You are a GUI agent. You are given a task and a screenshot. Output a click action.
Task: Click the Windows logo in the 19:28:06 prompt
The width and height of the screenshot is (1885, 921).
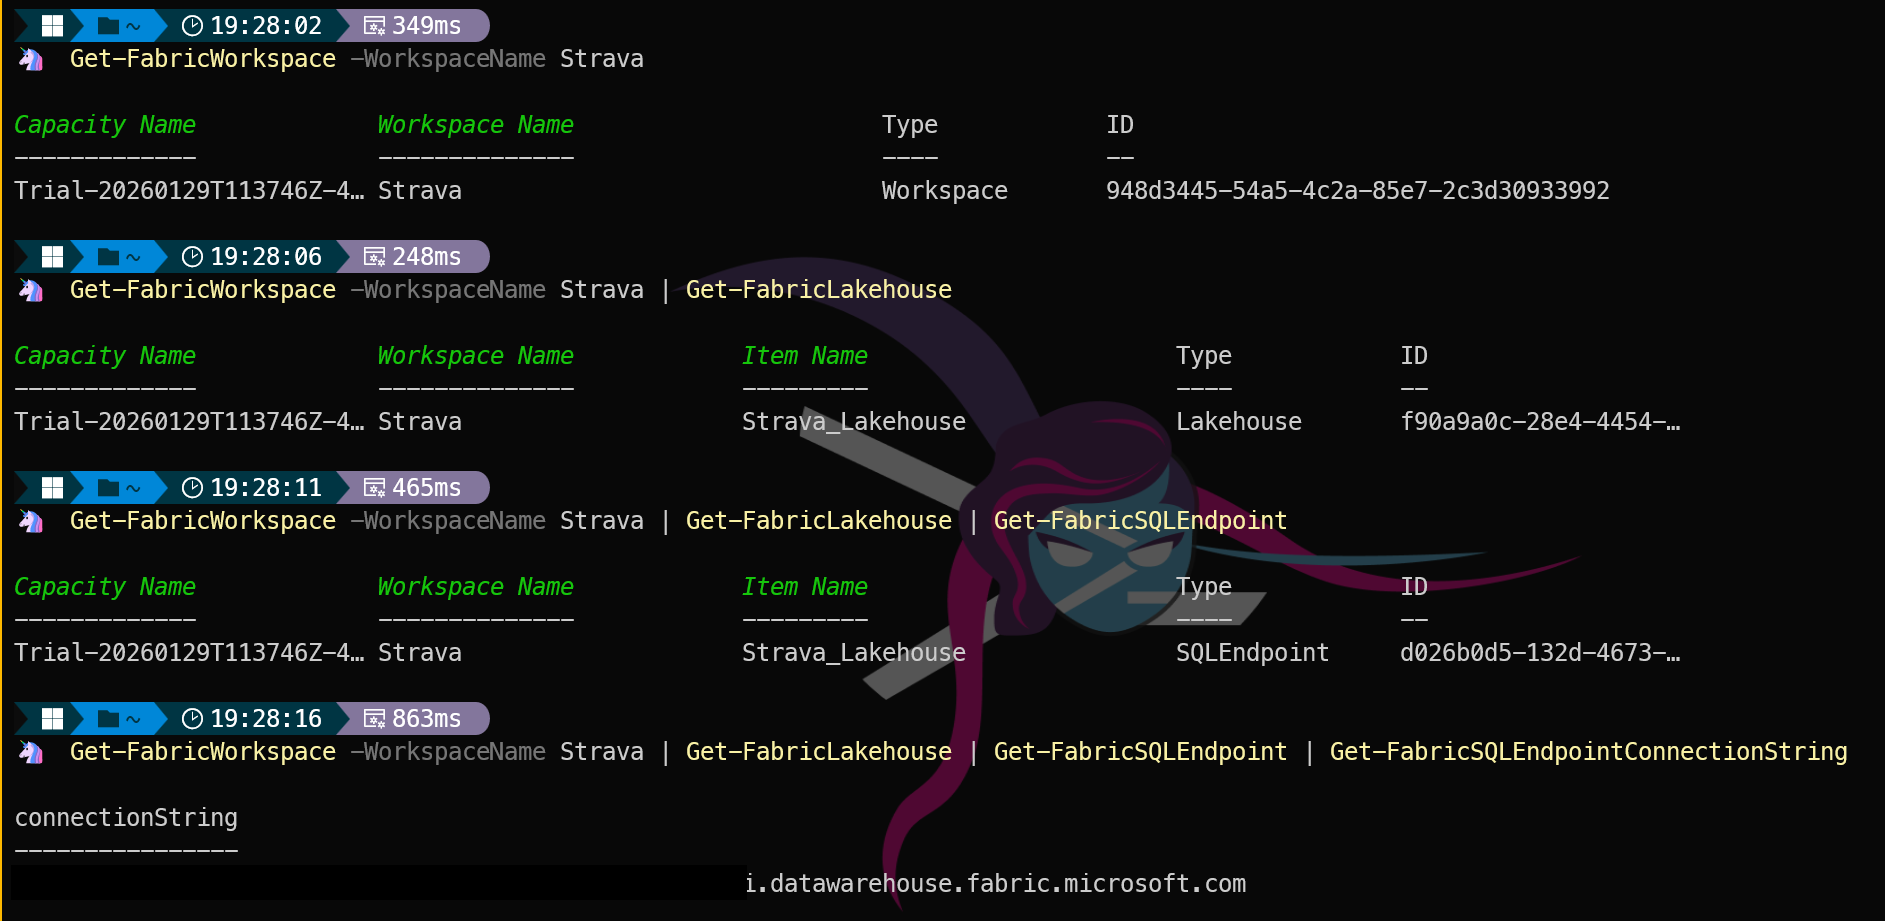[x=53, y=257]
